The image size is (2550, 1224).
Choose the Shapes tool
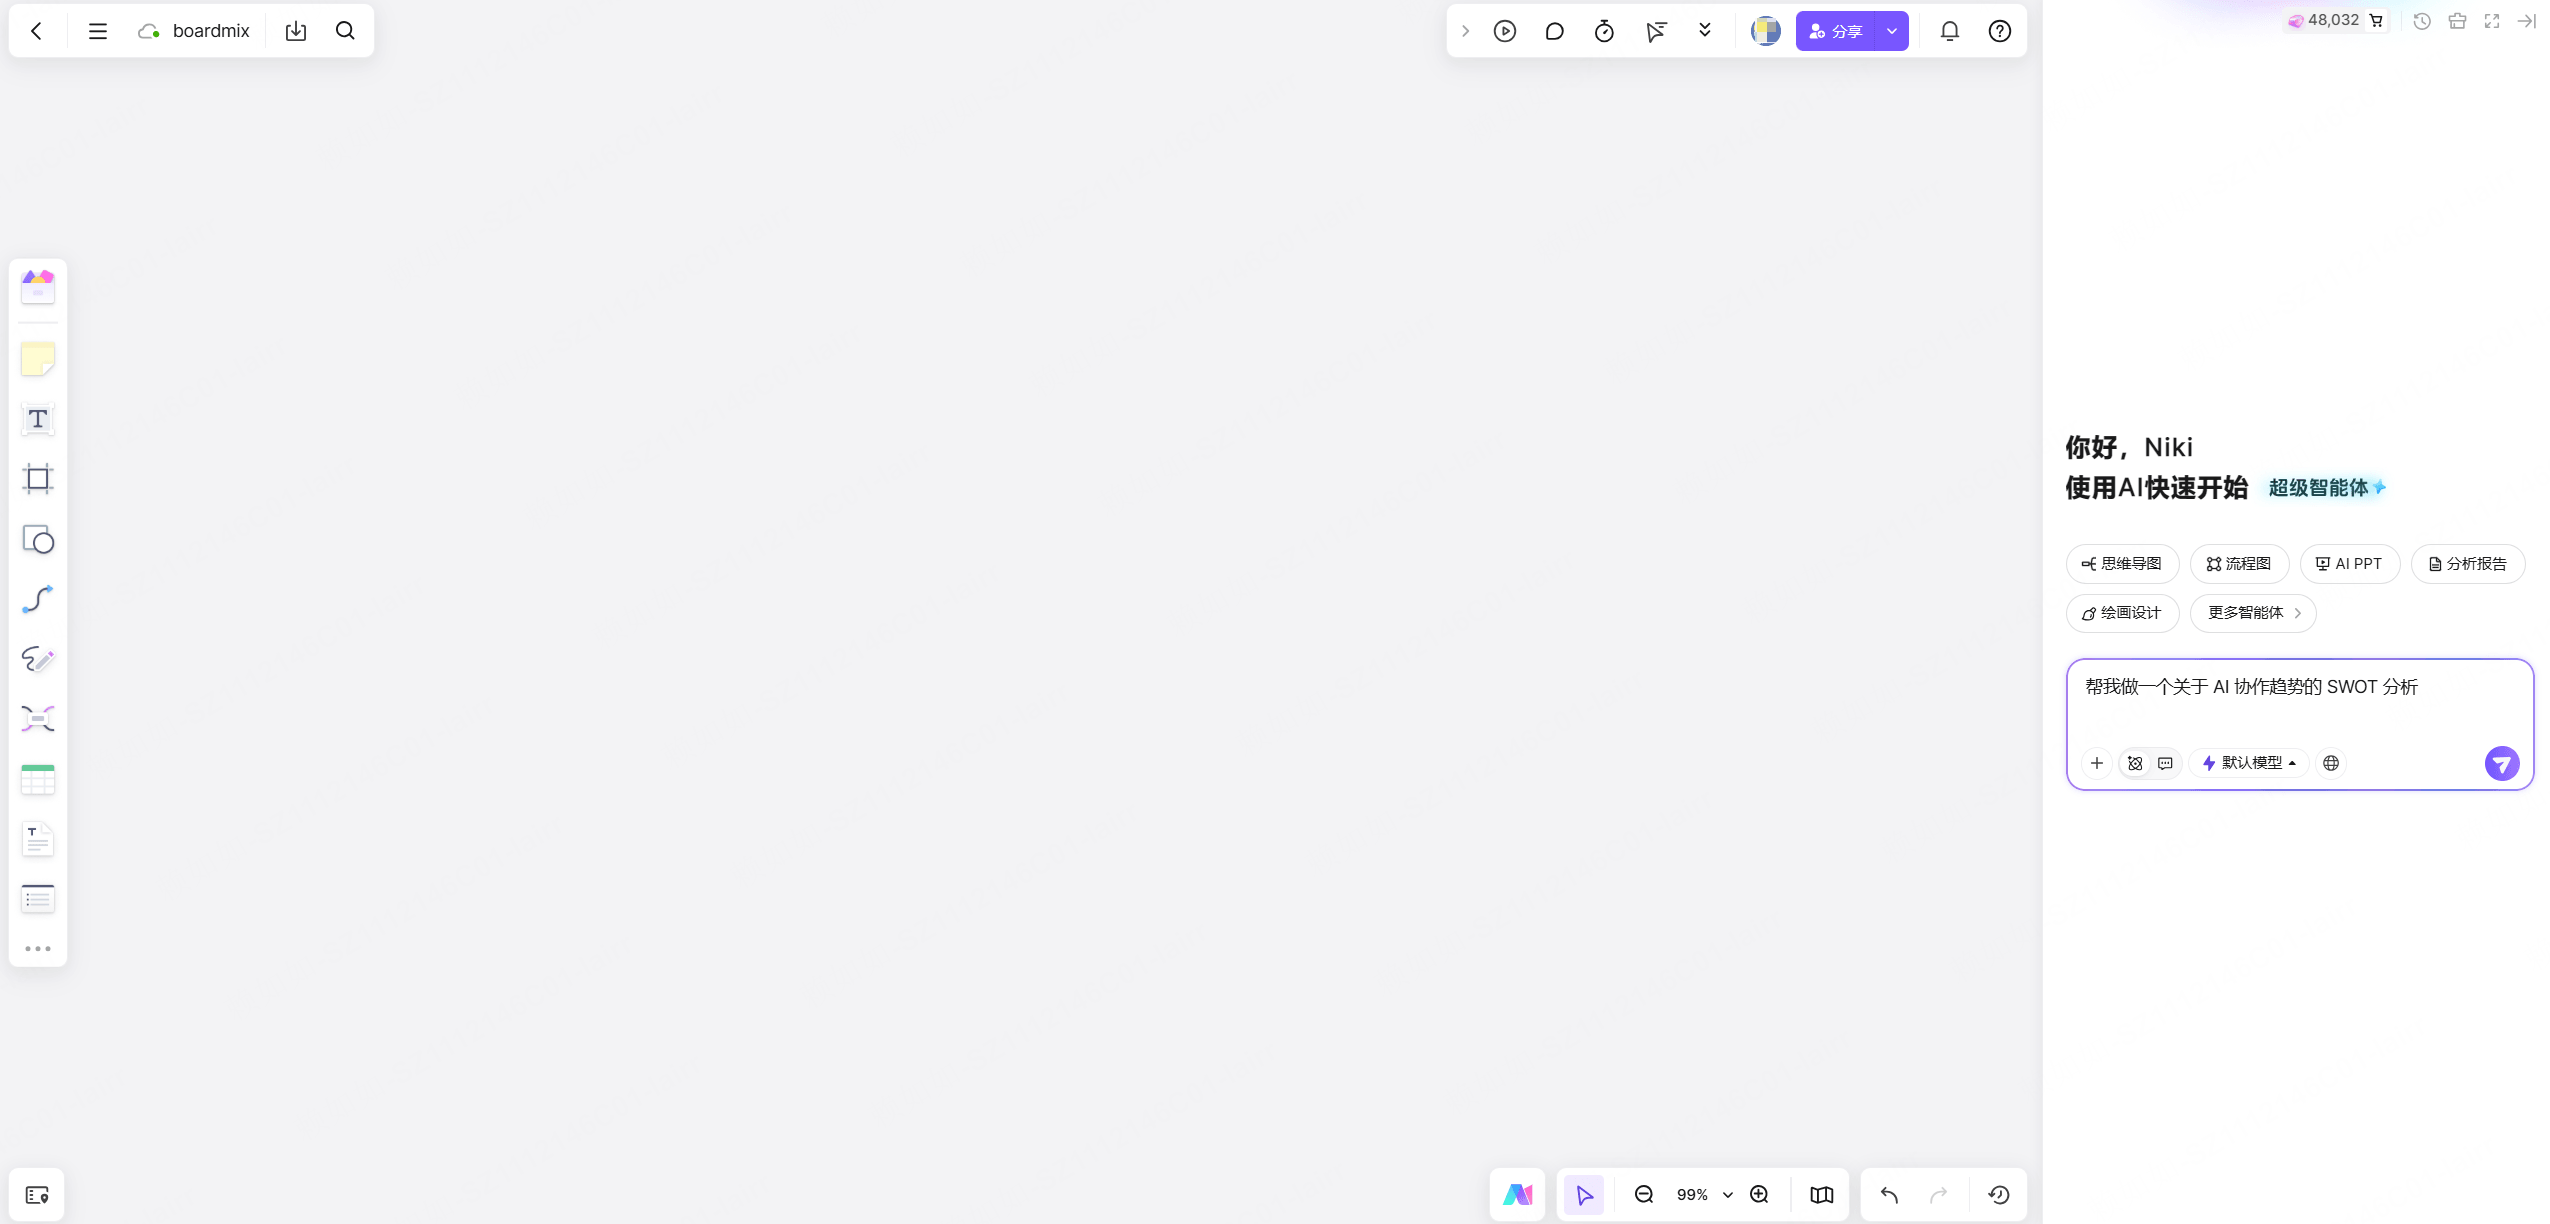click(x=38, y=540)
